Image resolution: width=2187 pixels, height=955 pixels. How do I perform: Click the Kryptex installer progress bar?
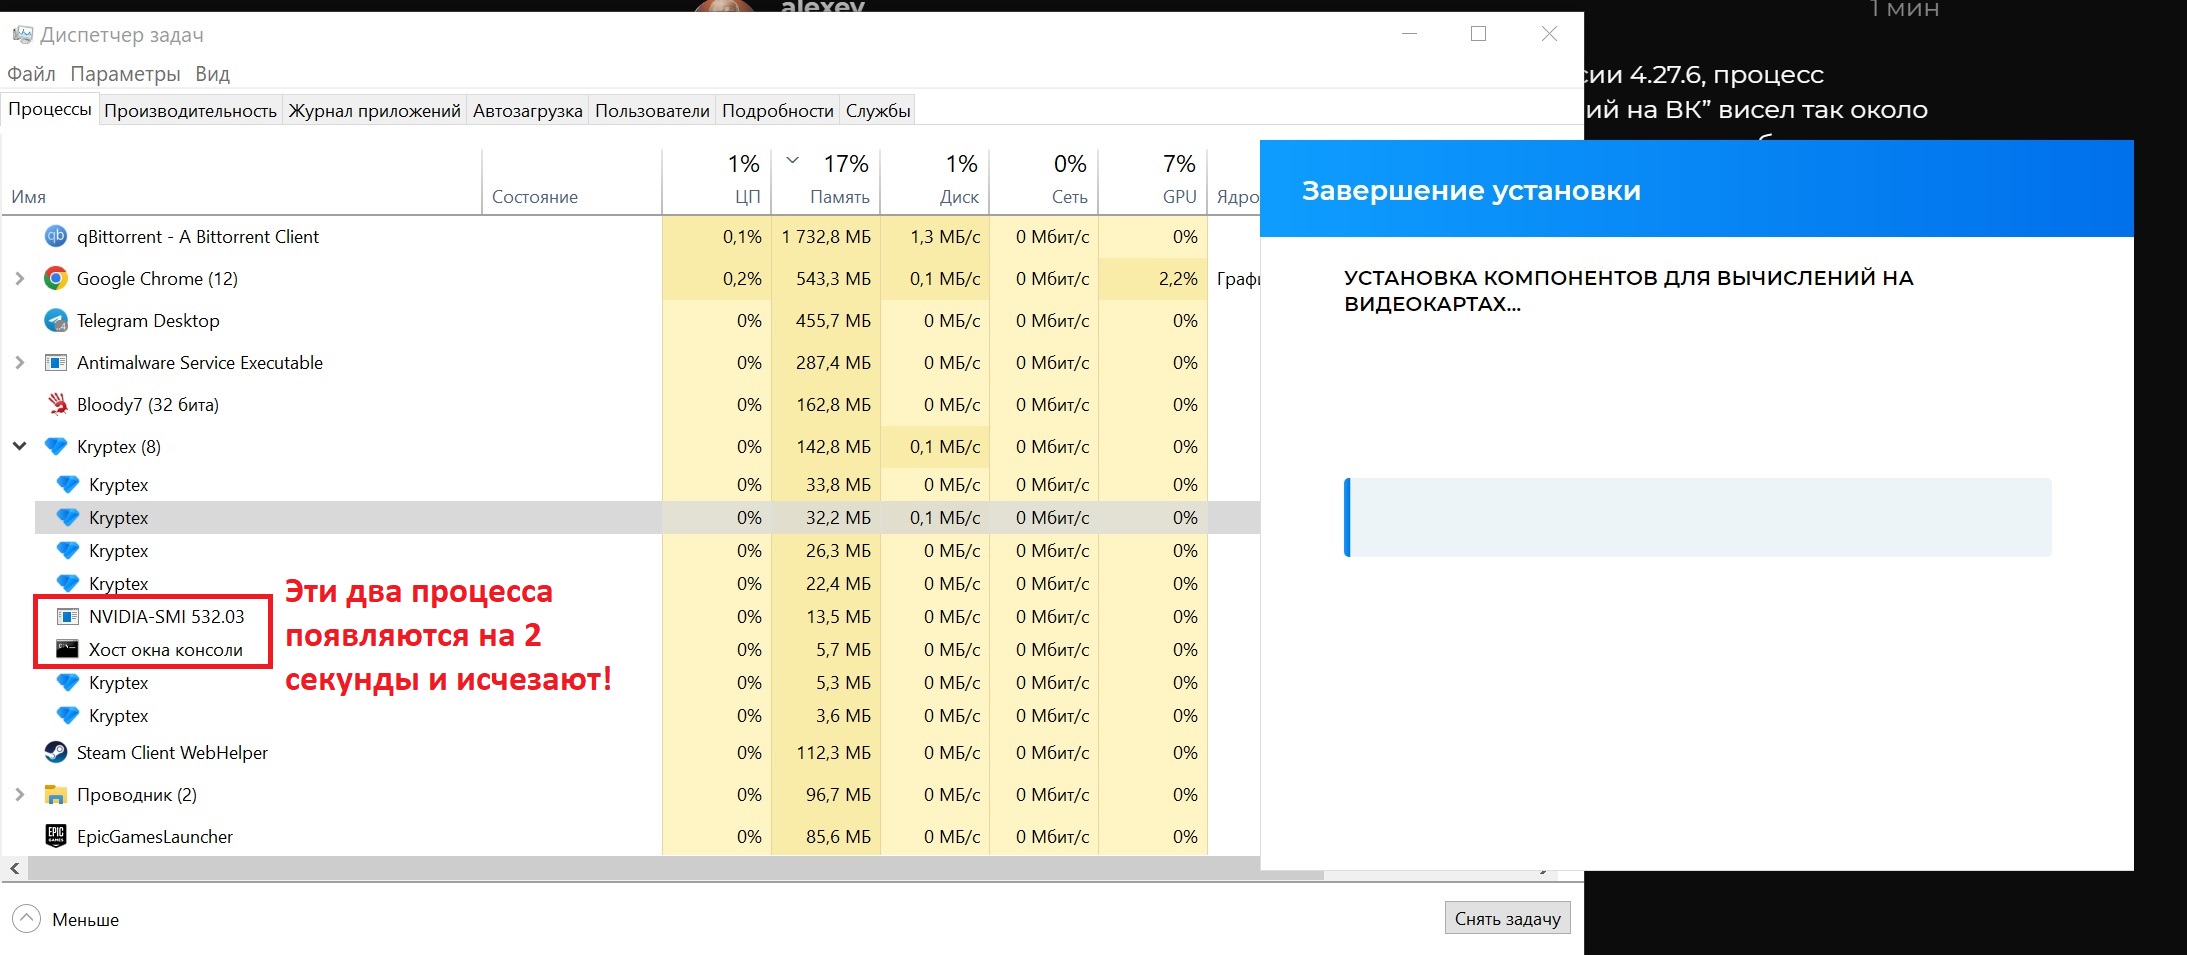pyautogui.click(x=1697, y=517)
